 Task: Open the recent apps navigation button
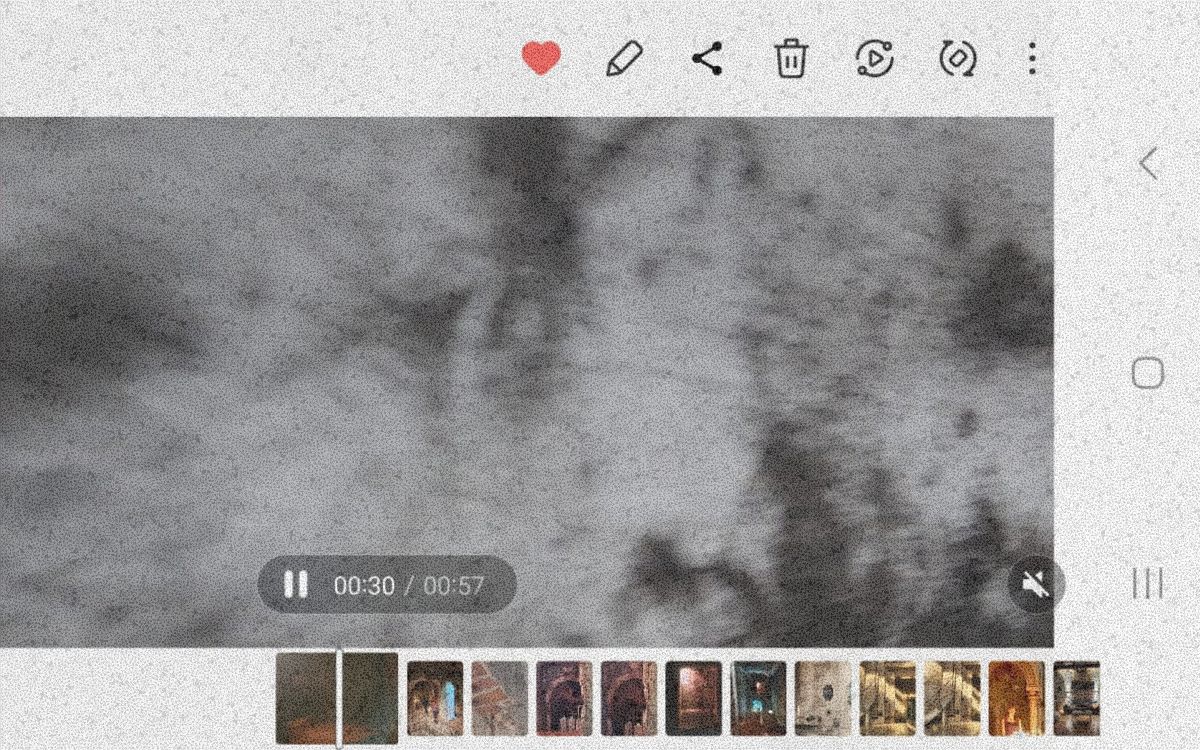point(1148,584)
